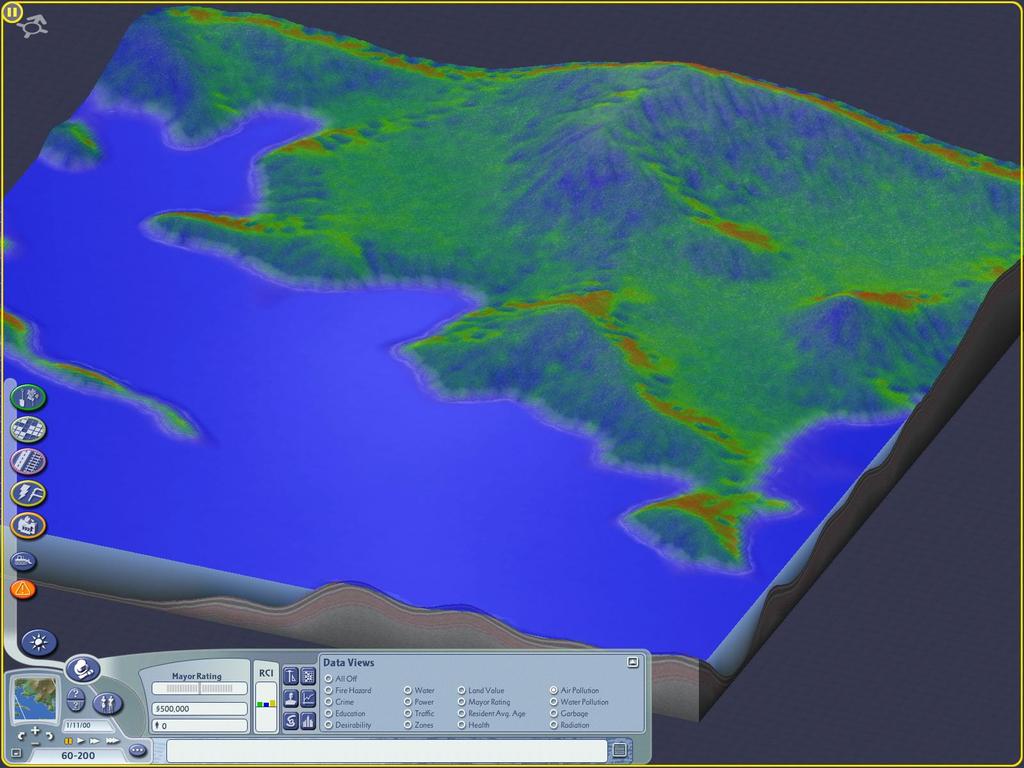Select the Land Value data view
This screenshot has width=1024, height=768.
(x=481, y=690)
